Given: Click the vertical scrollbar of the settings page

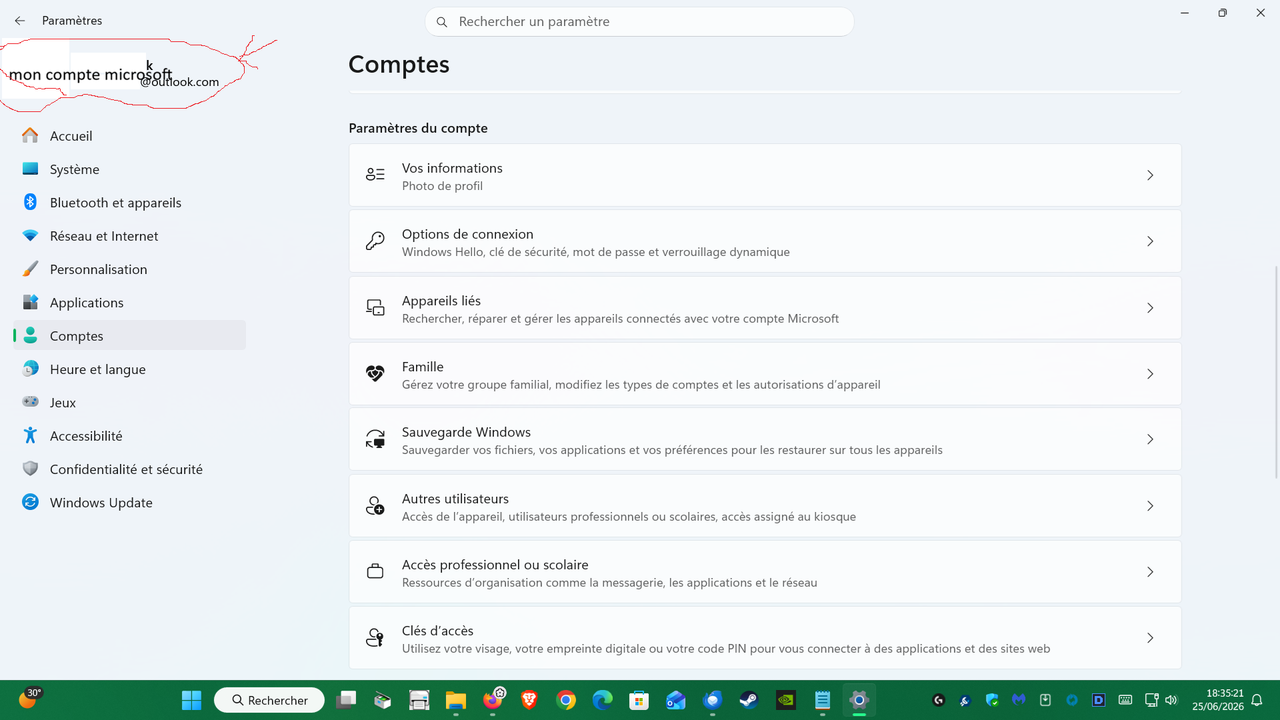Looking at the screenshot, I should pyautogui.click(x=1275, y=370).
